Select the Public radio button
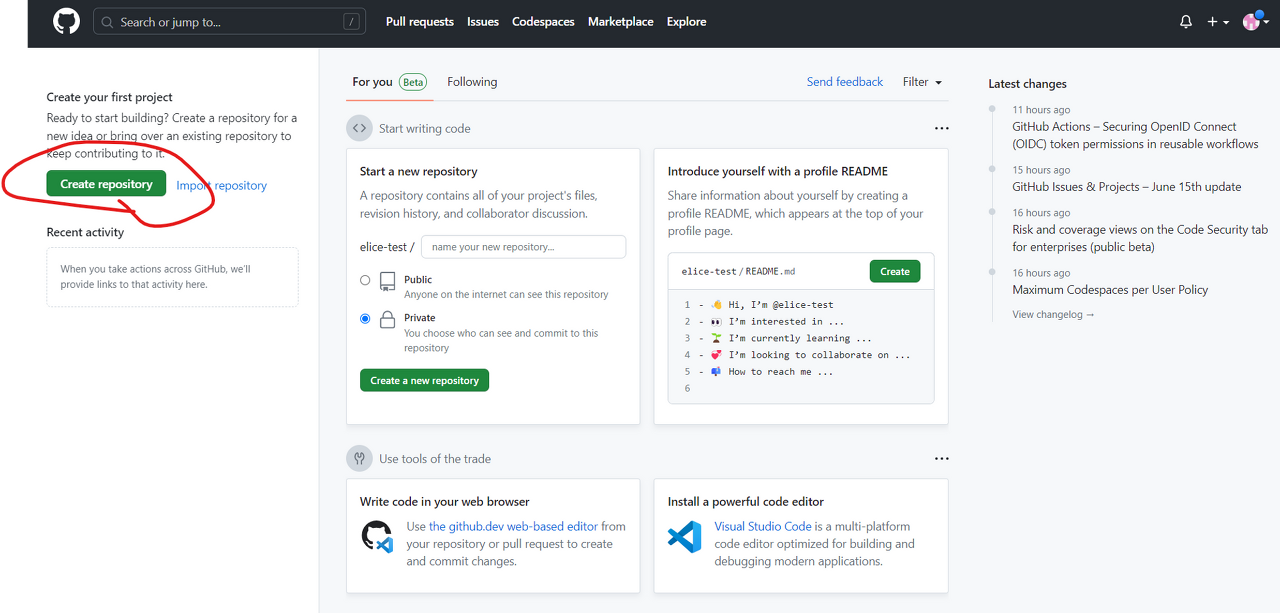The width and height of the screenshot is (1280, 613). click(x=365, y=280)
